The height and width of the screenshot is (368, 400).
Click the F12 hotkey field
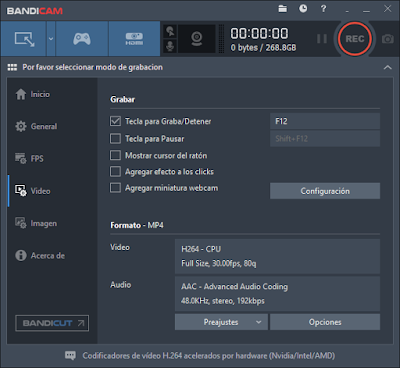325,121
